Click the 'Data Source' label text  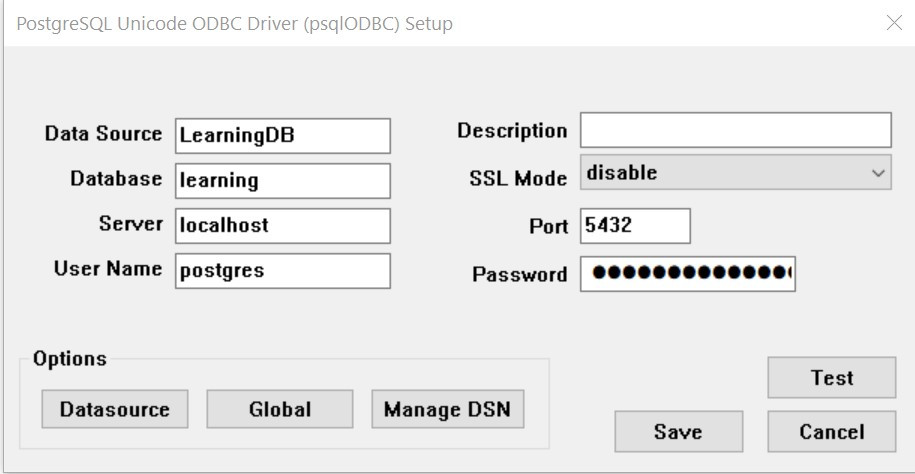click(x=103, y=134)
